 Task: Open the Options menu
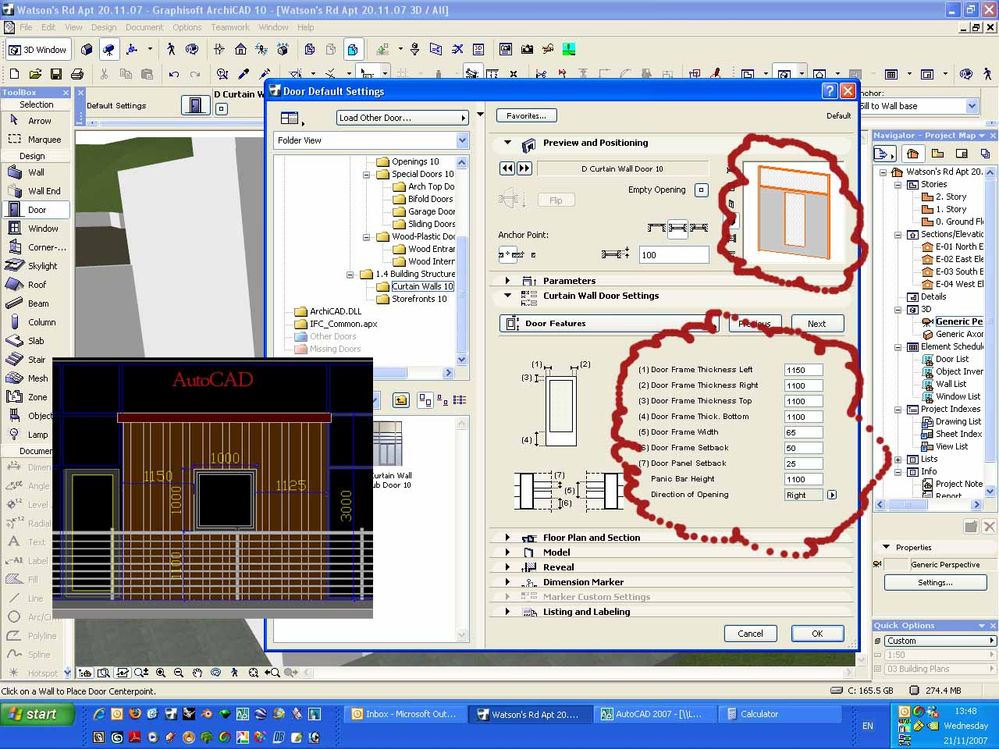click(x=187, y=27)
